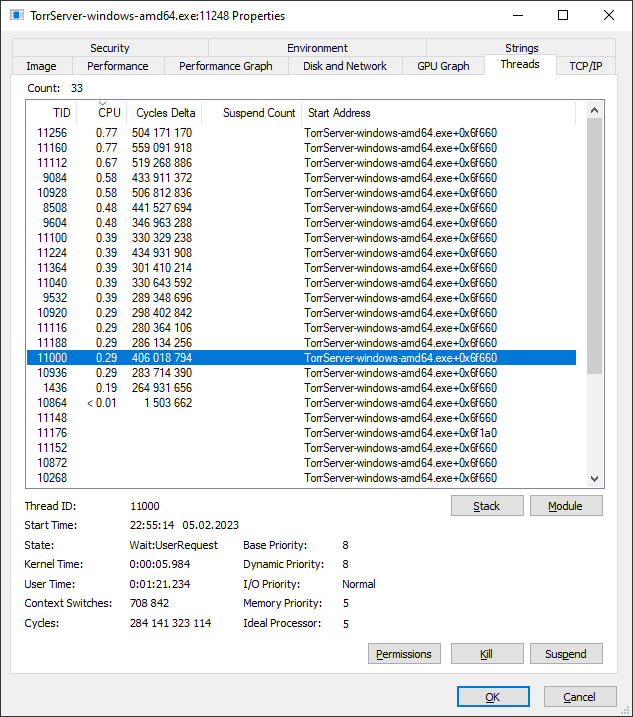This screenshot has width=633, height=717.
Task: Click the thread list scroll up arrow
Action: coord(595,110)
